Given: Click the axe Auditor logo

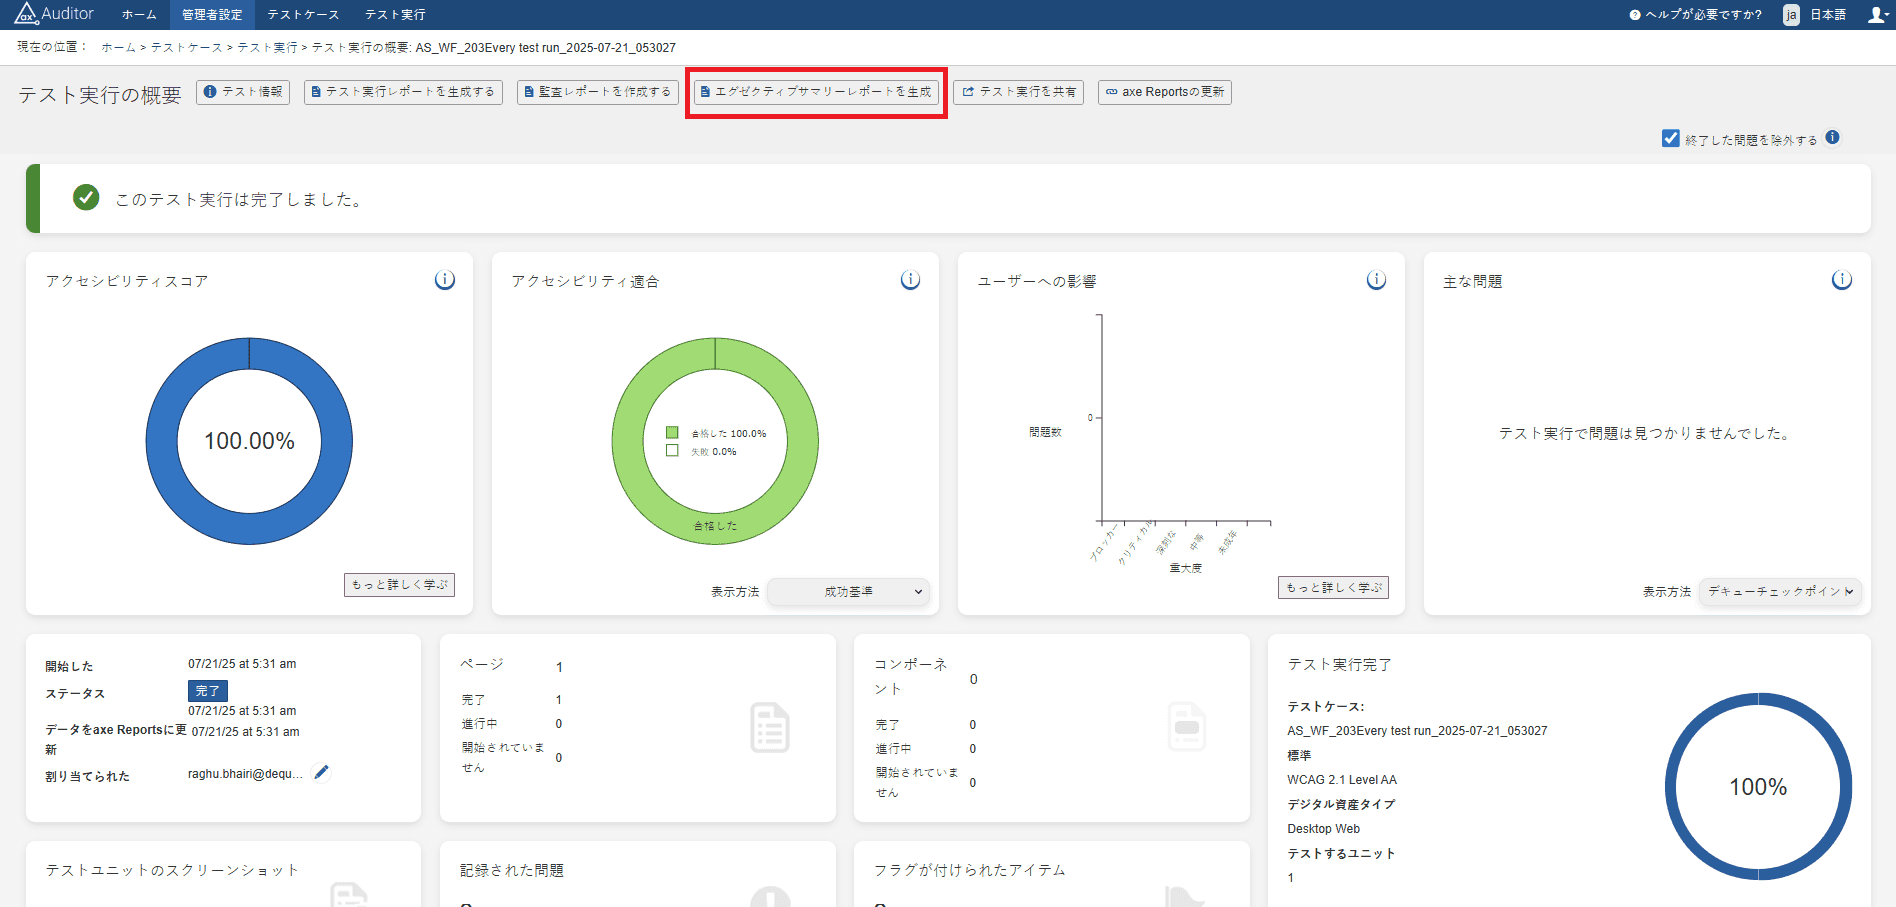Looking at the screenshot, I should [54, 14].
